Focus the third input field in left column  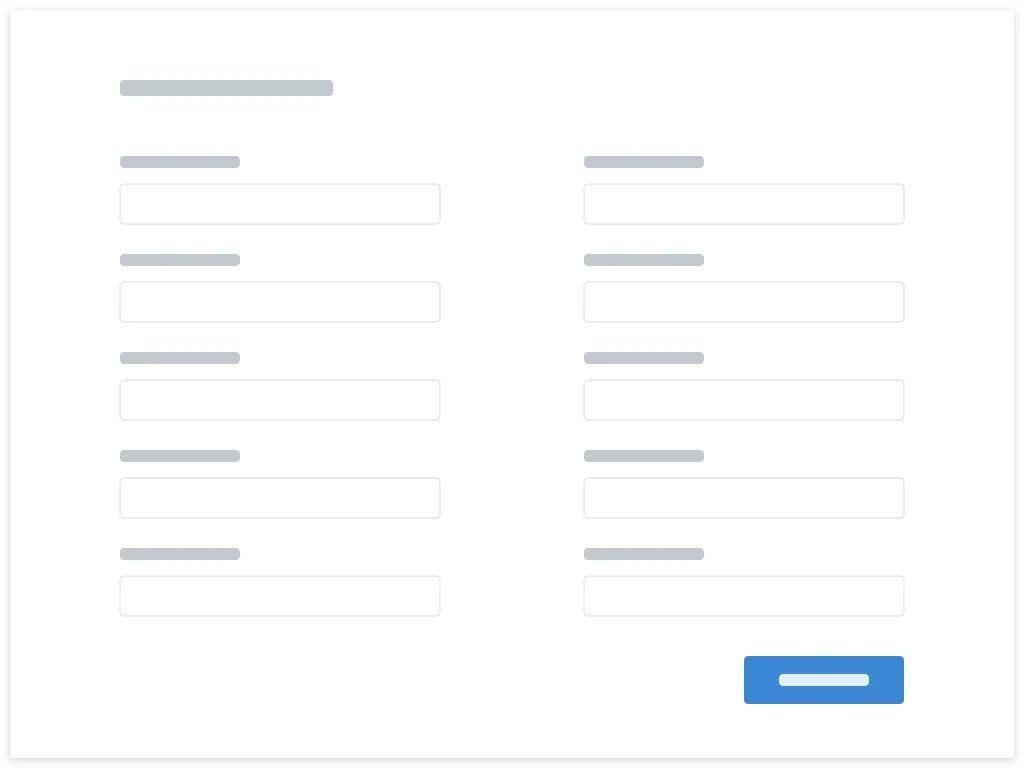[280, 400]
